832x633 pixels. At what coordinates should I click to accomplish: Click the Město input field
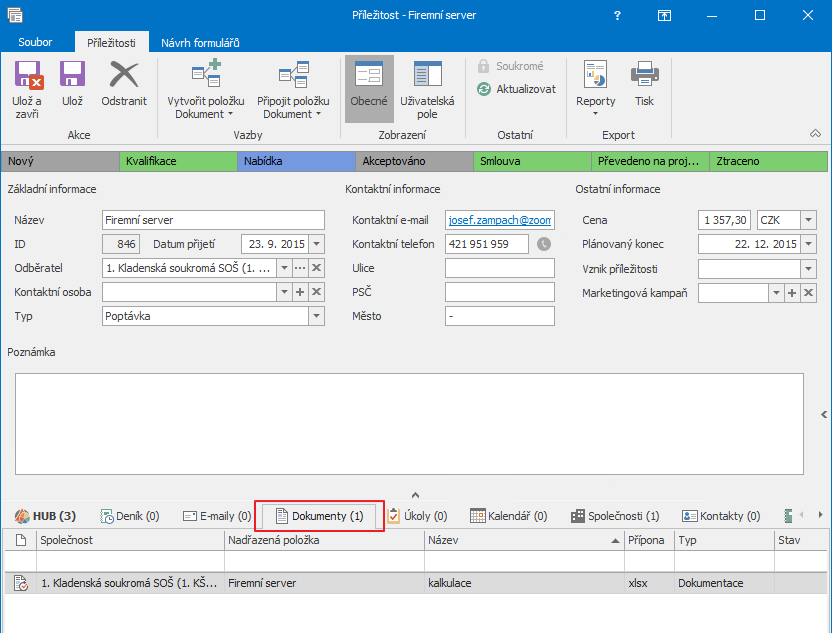point(500,316)
